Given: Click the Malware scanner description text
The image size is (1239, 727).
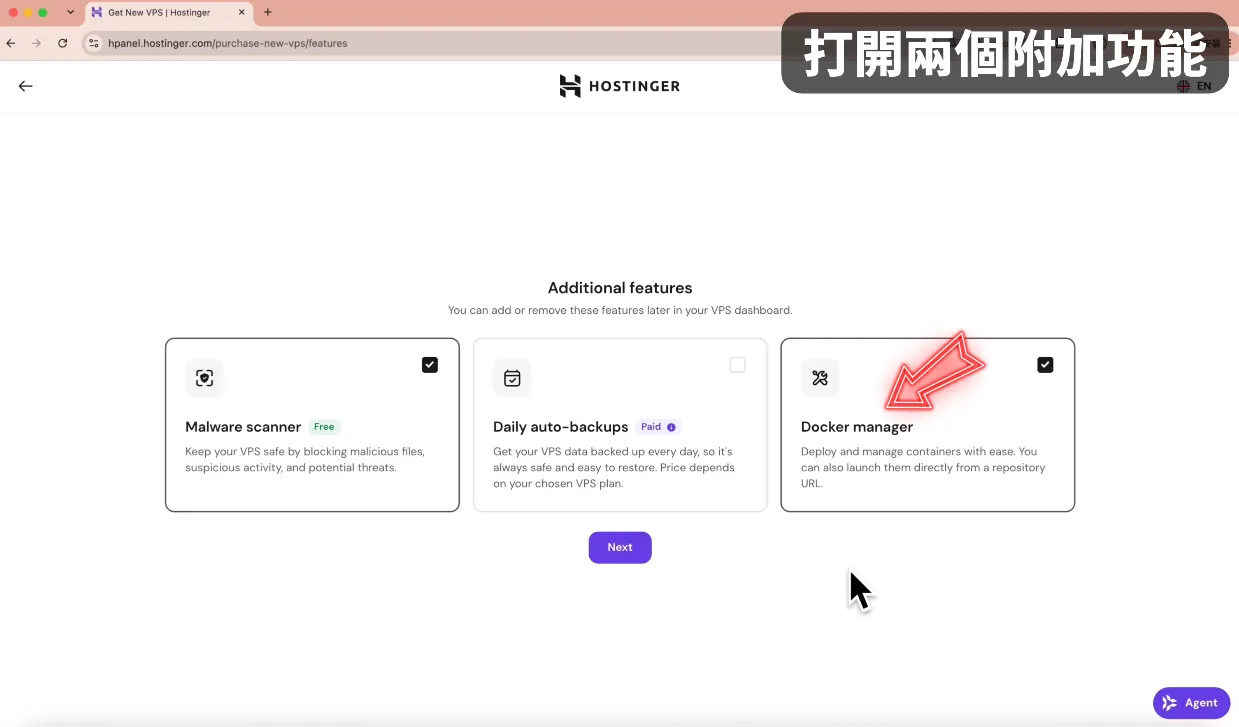Looking at the screenshot, I should (x=305, y=459).
